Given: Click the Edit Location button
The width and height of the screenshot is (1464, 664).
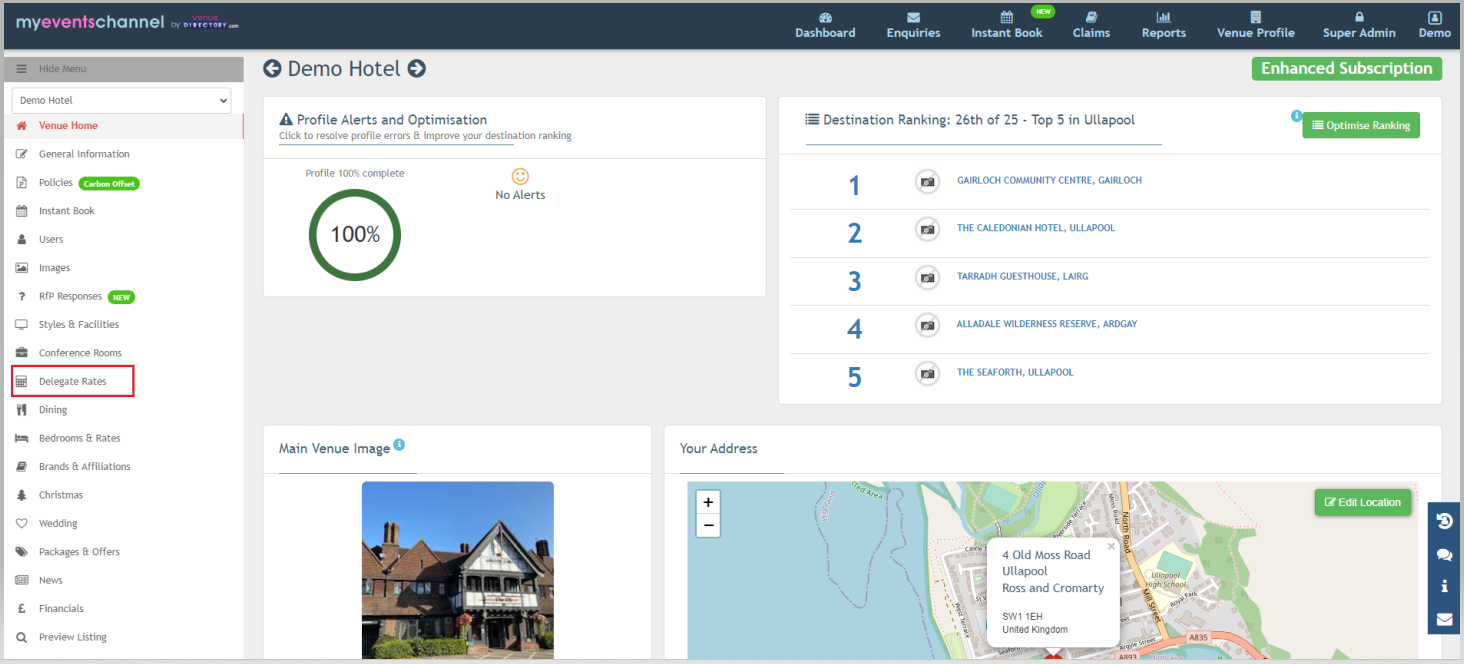Looking at the screenshot, I should pos(1362,502).
